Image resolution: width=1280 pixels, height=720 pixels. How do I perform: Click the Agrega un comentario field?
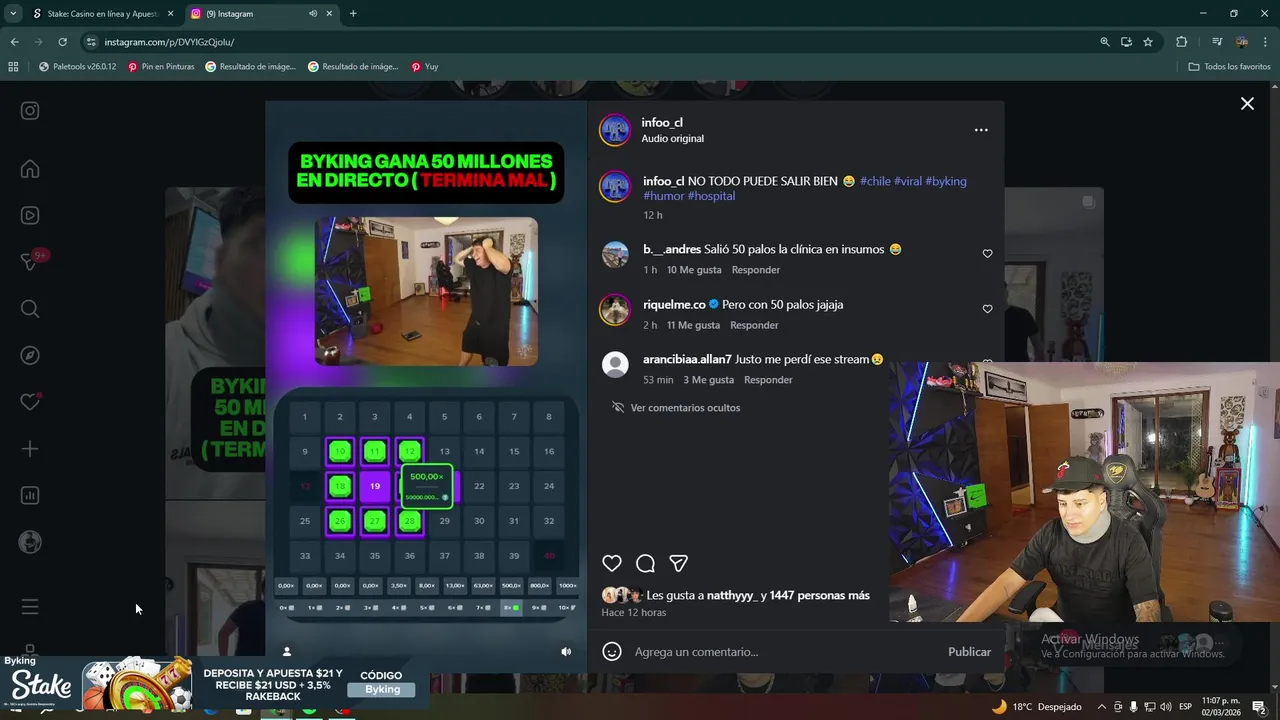[x=785, y=652]
